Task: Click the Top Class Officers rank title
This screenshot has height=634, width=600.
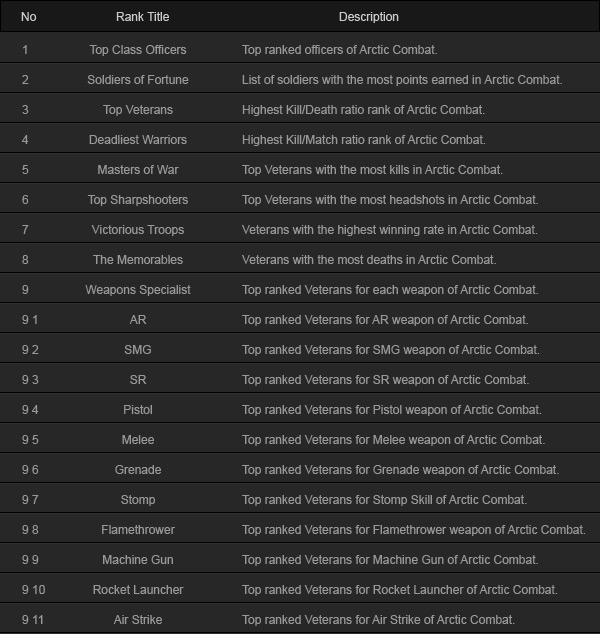Action: click(138, 50)
